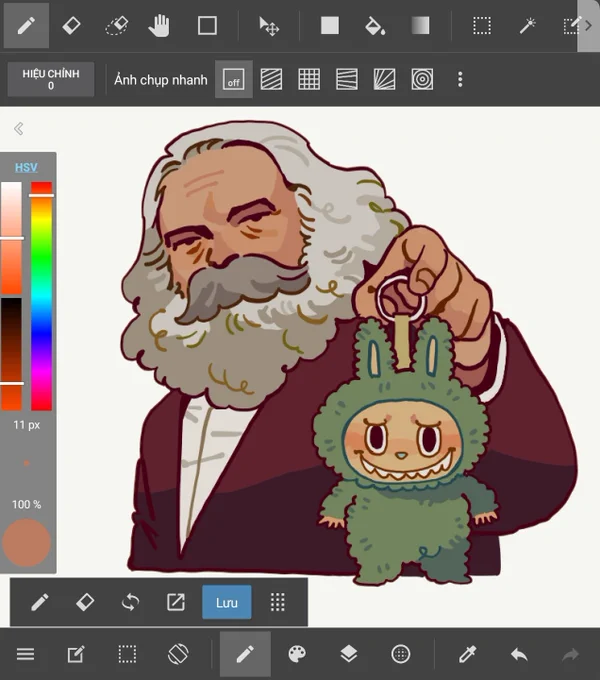This screenshot has width=600, height=680.
Task: Select the dotted Erase-selection tool
Action: pyautogui.click(x=117, y=25)
